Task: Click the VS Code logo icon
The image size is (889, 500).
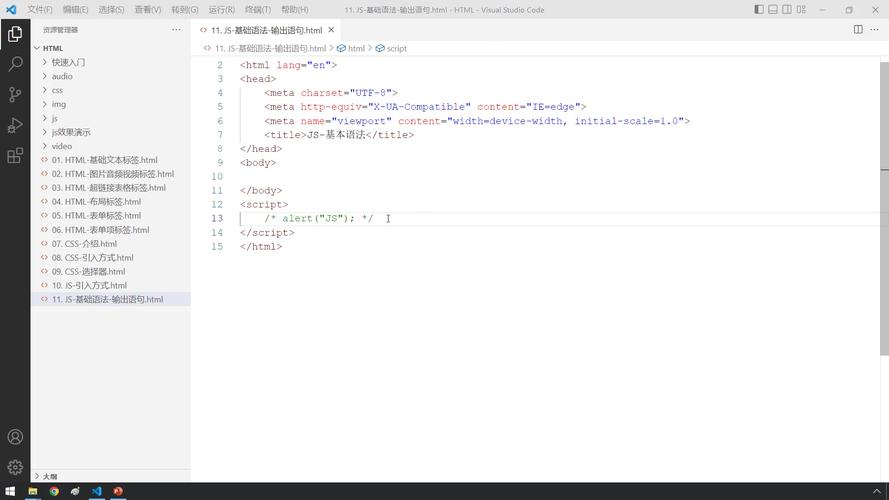Action: pos(11,10)
